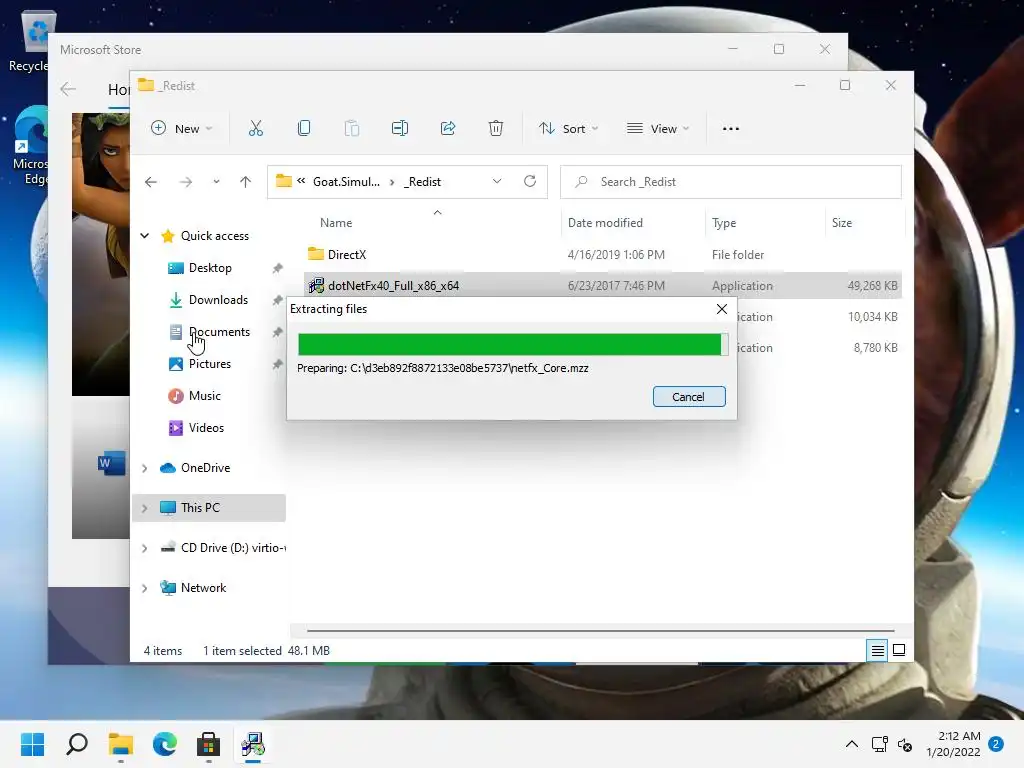Open Downloads in navigation pane
The image size is (1024, 768).
[218, 300]
